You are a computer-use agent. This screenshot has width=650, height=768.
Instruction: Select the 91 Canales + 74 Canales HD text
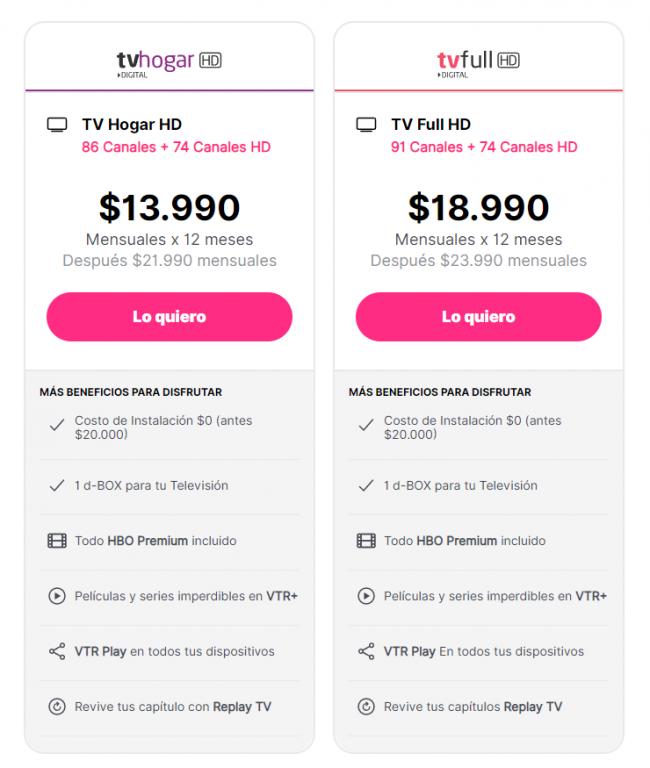coord(484,147)
